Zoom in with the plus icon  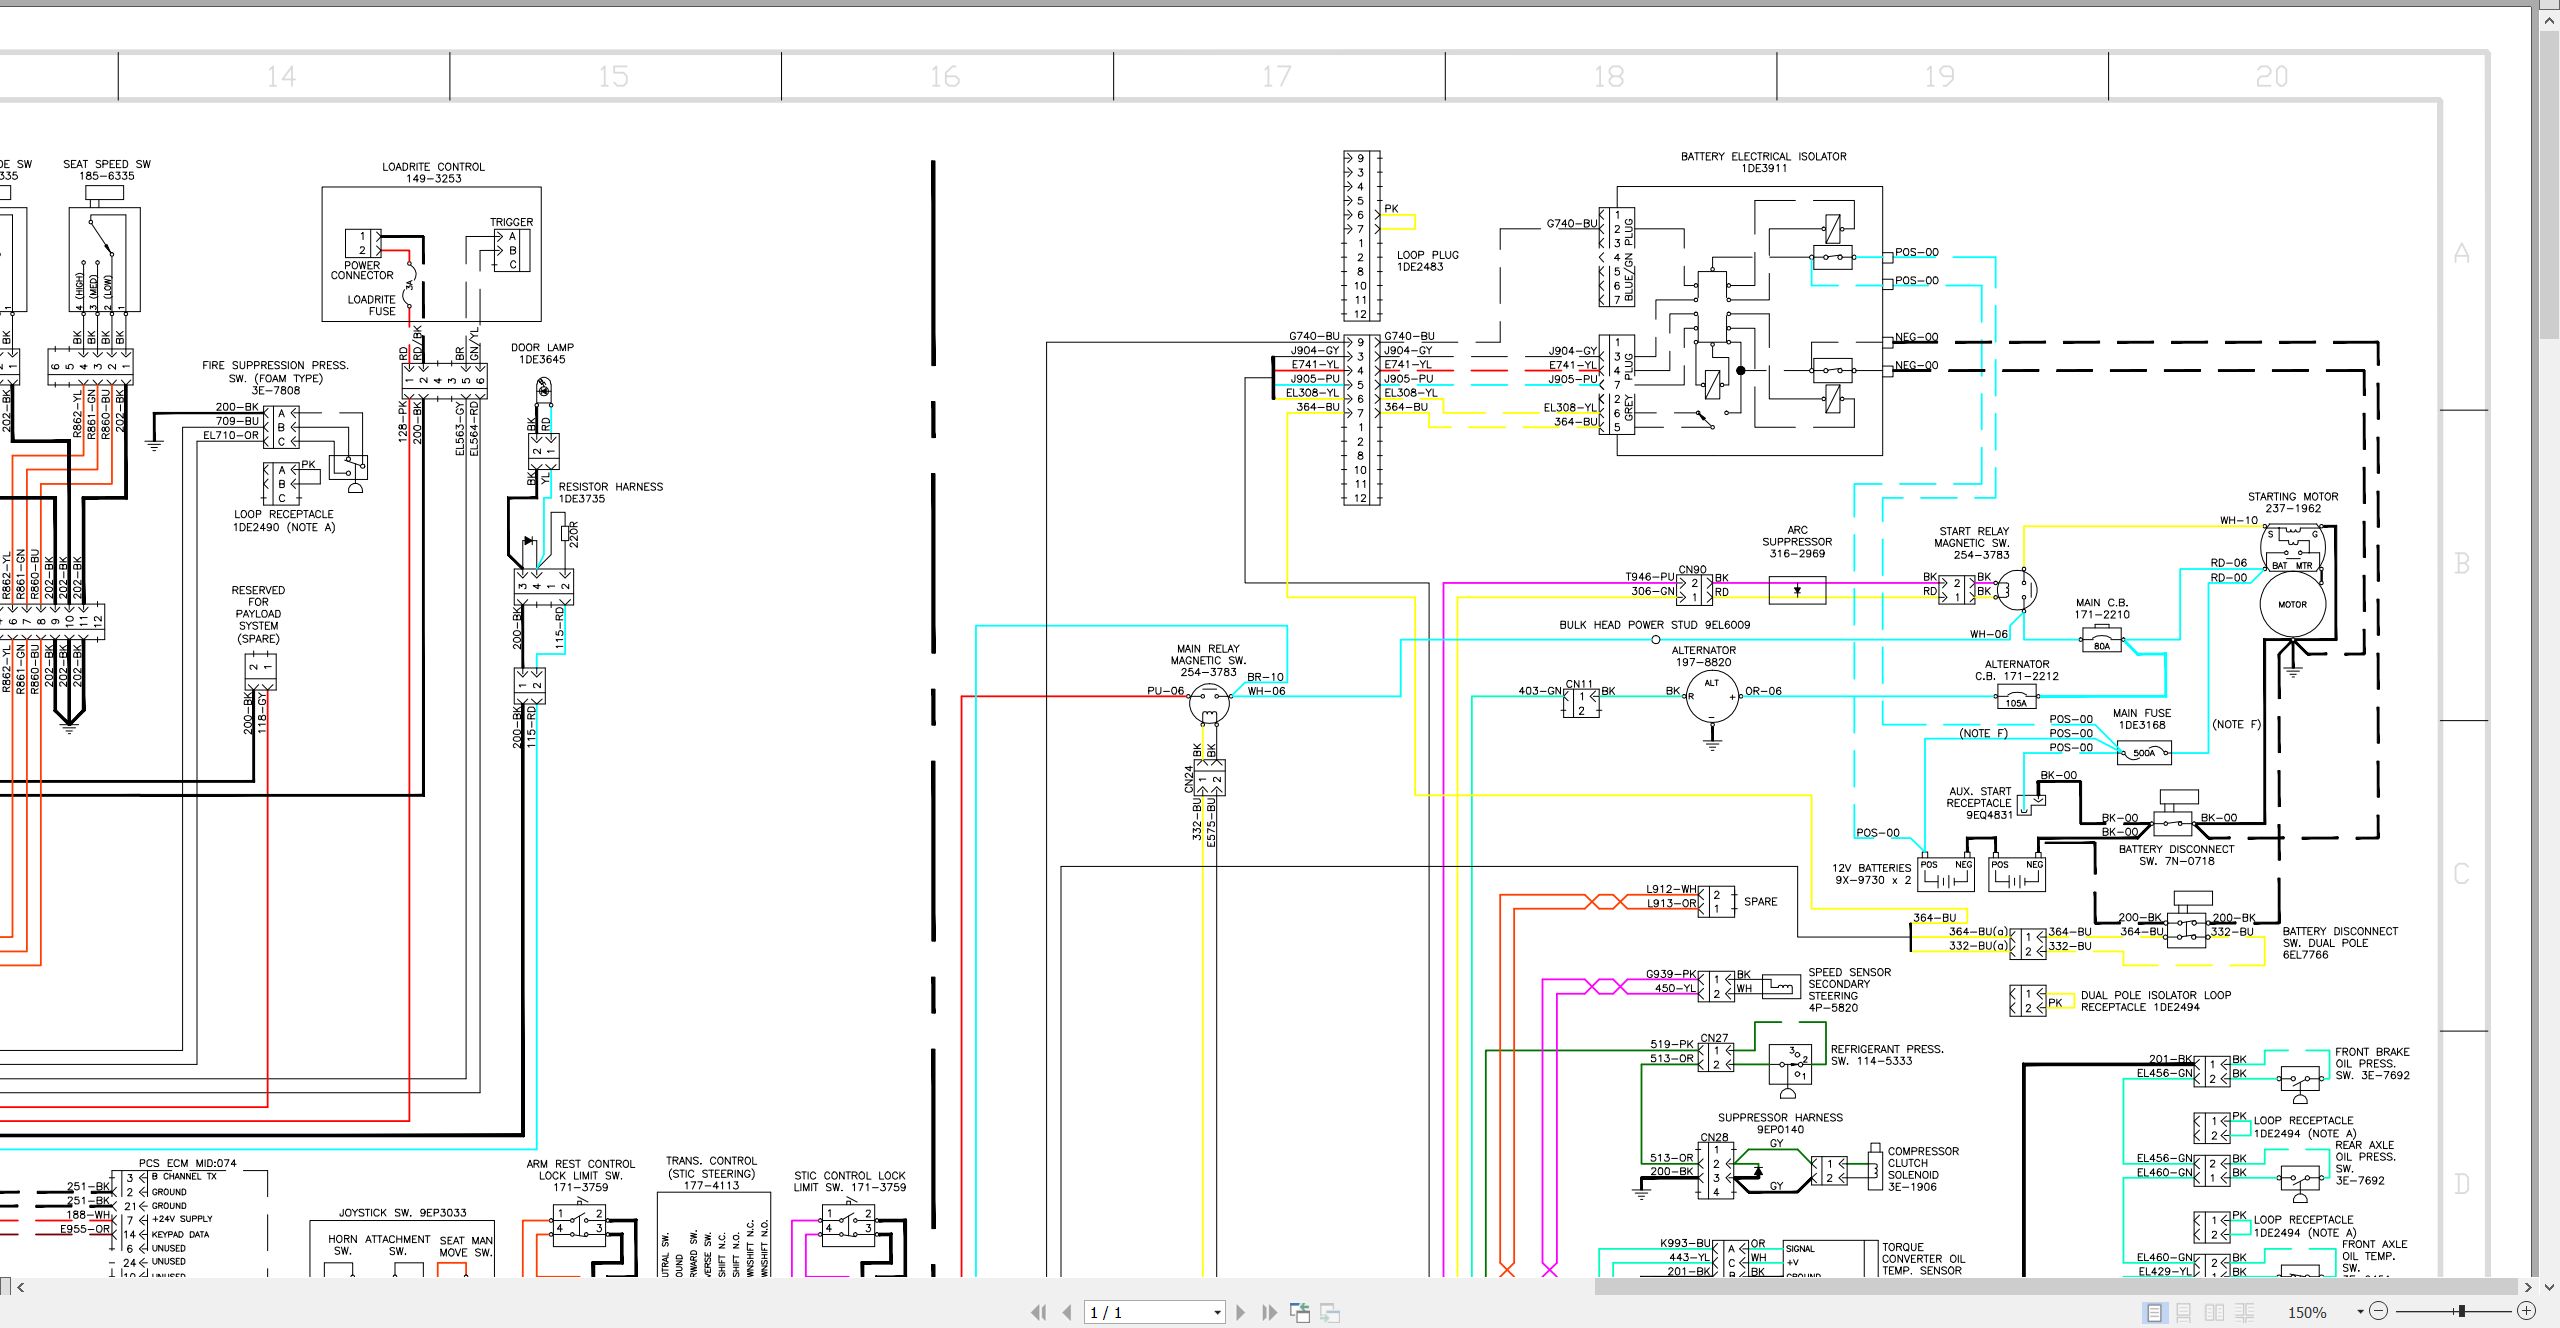pos(2526,1311)
